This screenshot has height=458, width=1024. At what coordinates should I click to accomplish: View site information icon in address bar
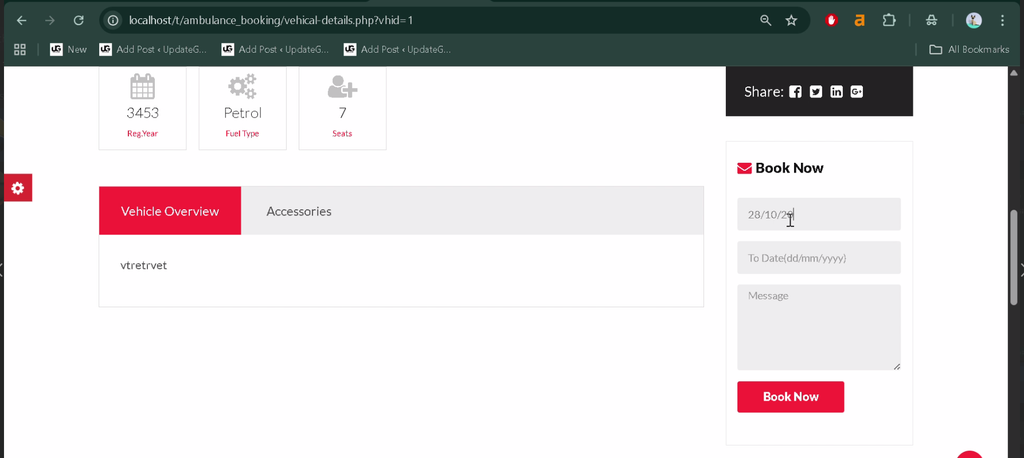click(113, 20)
